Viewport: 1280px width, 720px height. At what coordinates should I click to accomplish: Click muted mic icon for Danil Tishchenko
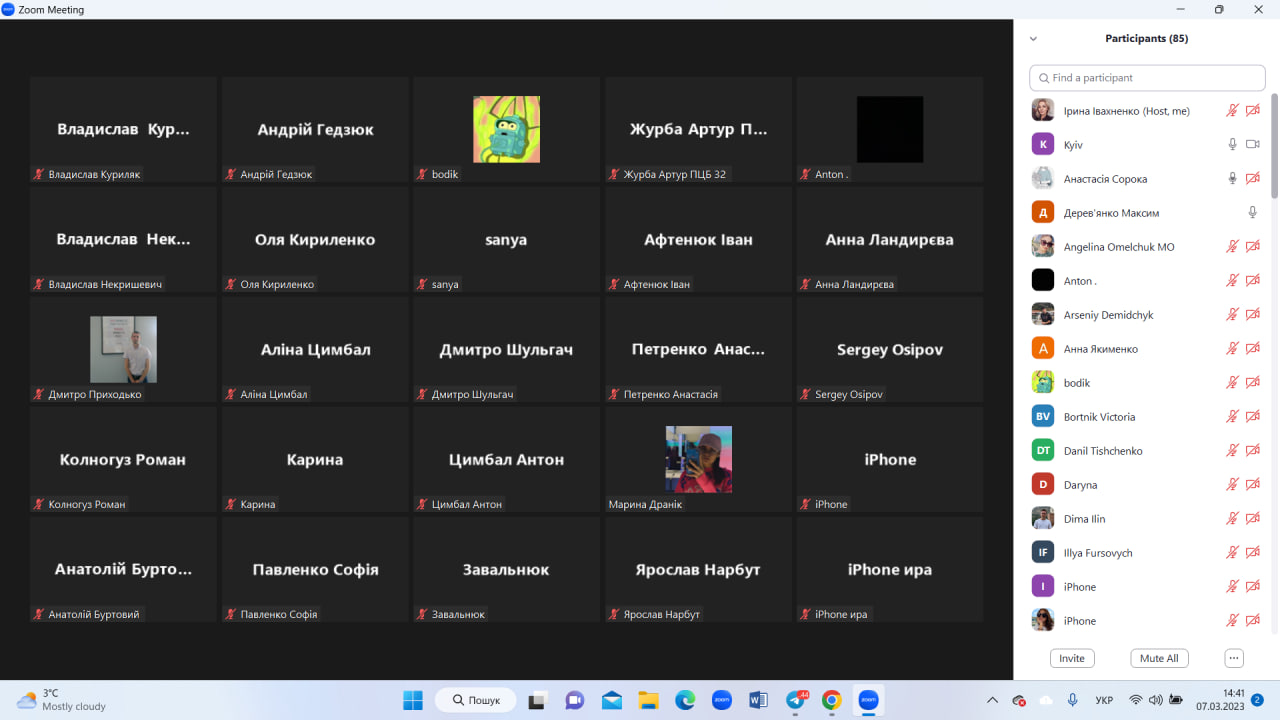tap(1233, 451)
